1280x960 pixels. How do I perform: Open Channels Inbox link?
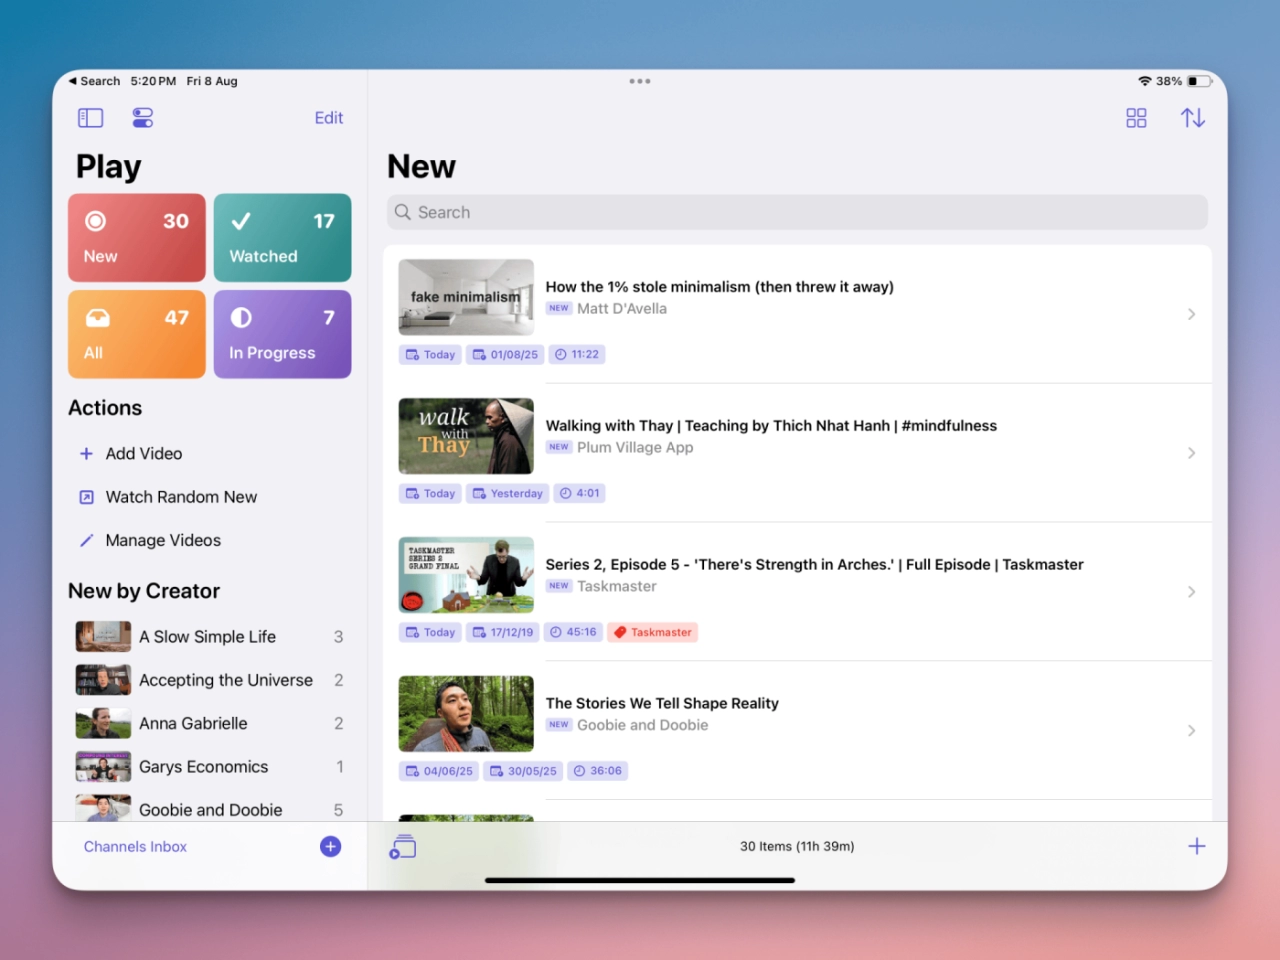[135, 847]
